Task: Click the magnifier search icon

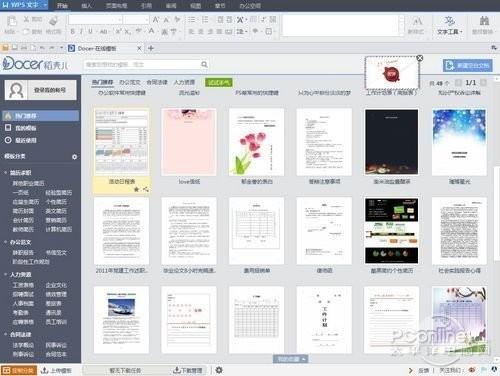Action: click(x=204, y=64)
